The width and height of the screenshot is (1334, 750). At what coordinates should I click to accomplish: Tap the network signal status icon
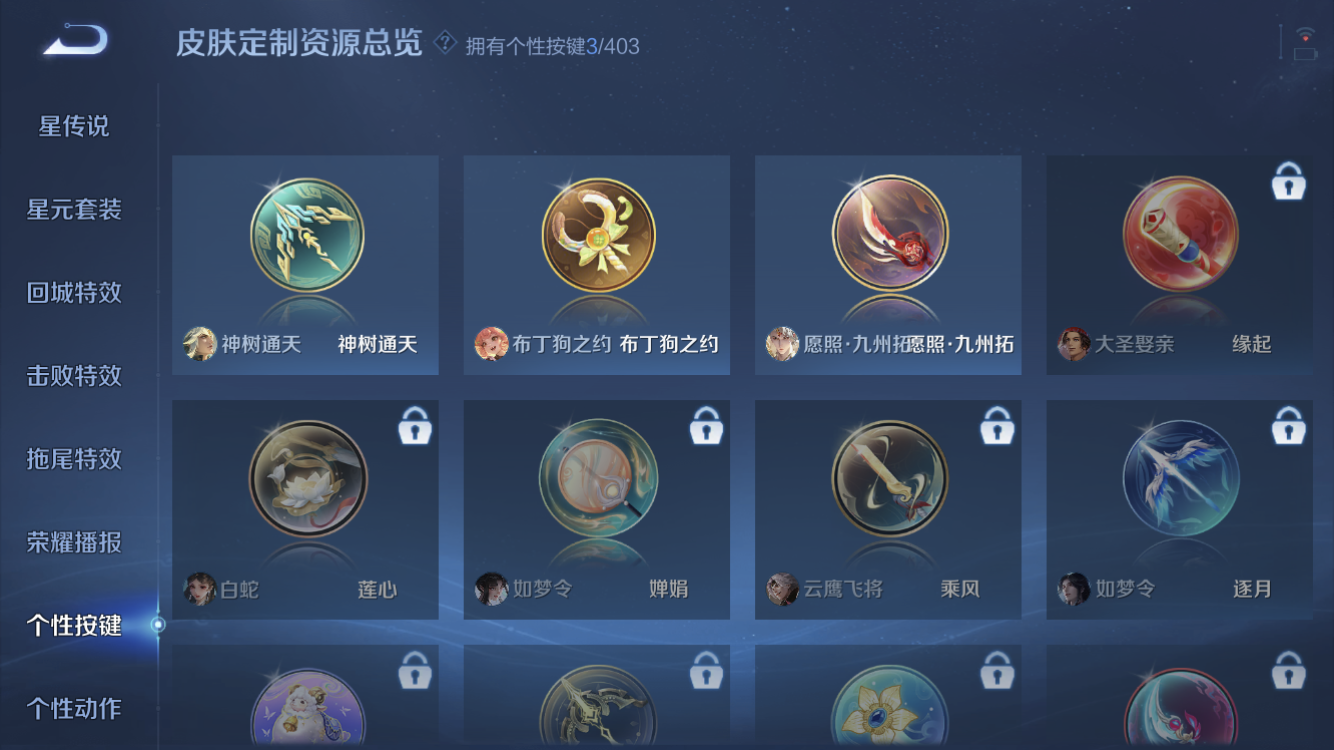[x=1304, y=43]
